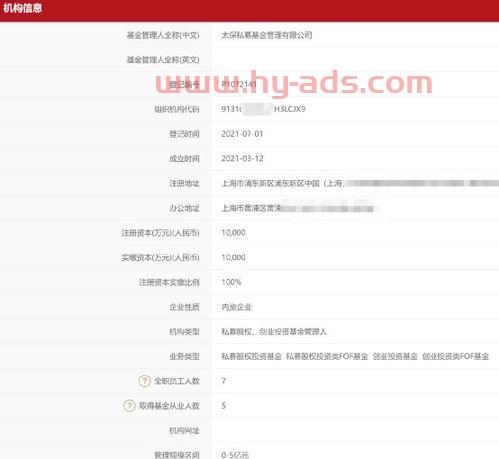This screenshot has width=499, height=459.
Task: Select the registered capital value 10,000
Action: (x=233, y=233)
